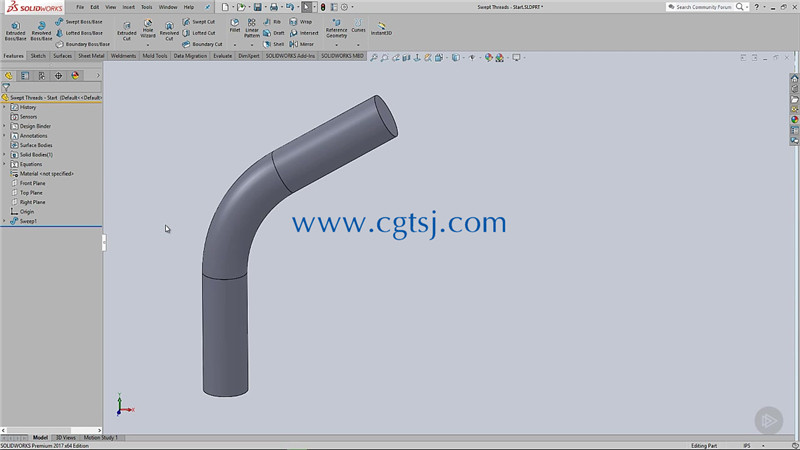This screenshot has height=450, width=800.
Task: Click the Search Community Forum field
Action: 703,7
